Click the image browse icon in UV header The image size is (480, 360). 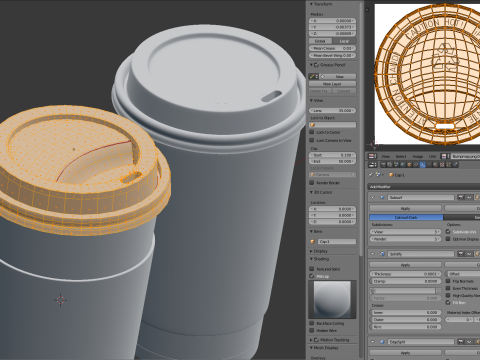pyautogui.click(x=446, y=156)
